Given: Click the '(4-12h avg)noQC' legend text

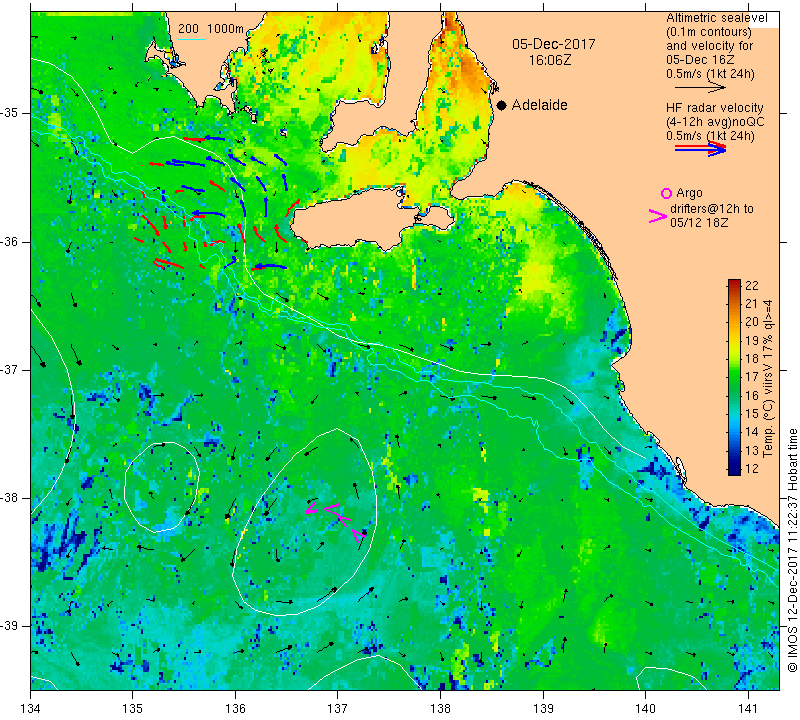Looking at the screenshot, I should [715, 122].
